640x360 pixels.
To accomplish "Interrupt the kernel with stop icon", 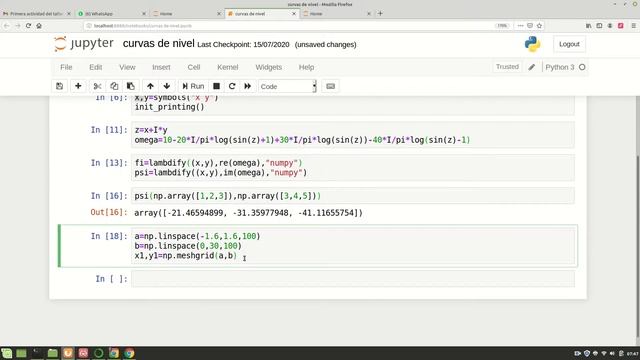I will (x=216, y=86).
